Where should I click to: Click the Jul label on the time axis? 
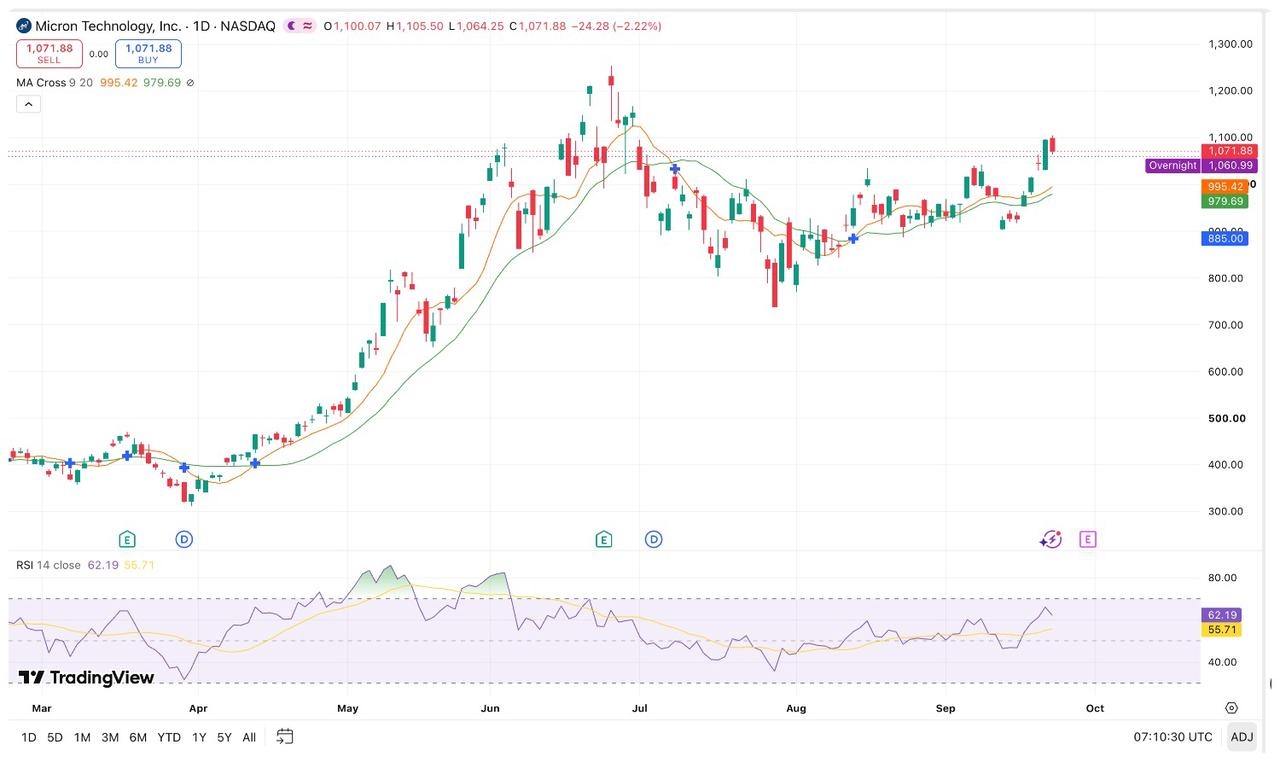[x=640, y=708]
